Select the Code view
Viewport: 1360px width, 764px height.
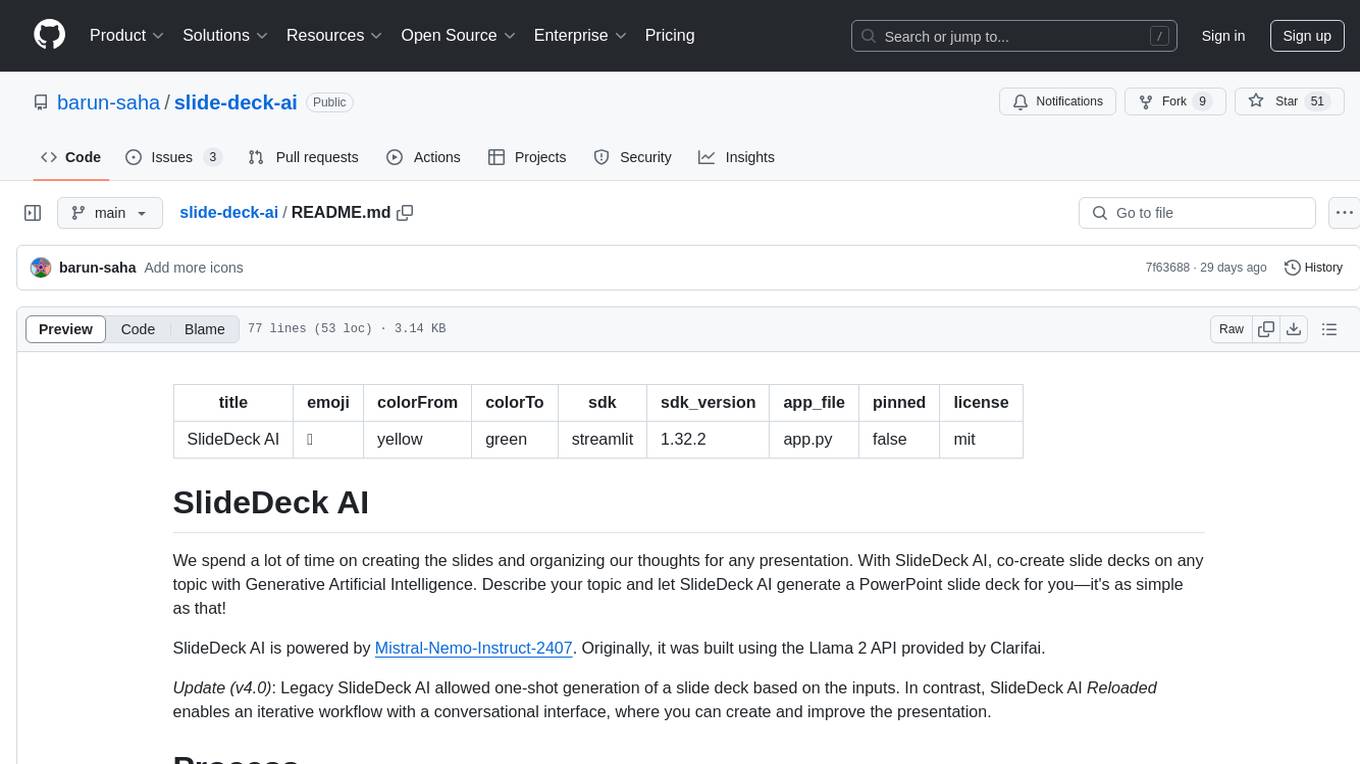(138, 329)
